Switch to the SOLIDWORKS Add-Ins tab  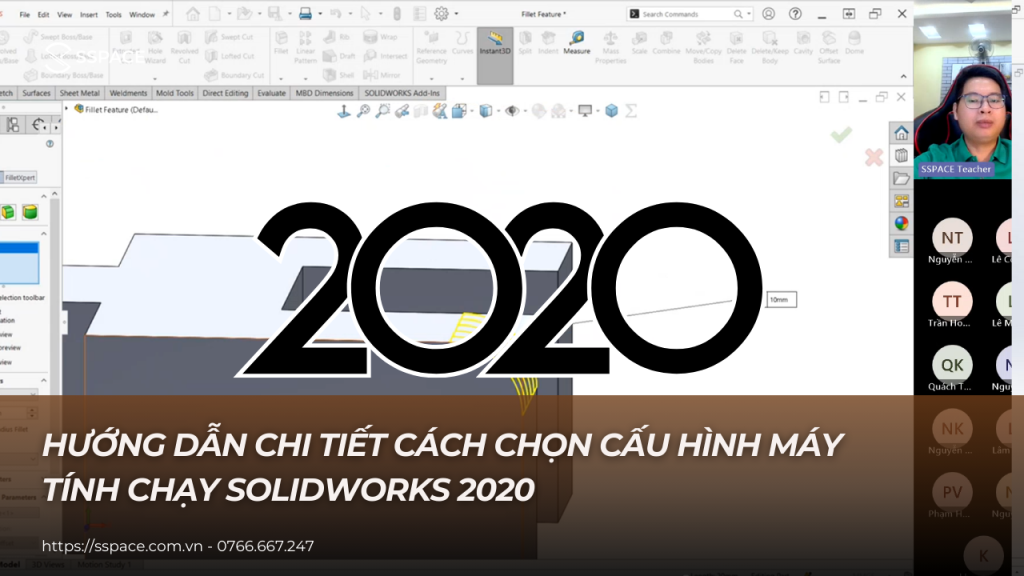tap(402, 93)
